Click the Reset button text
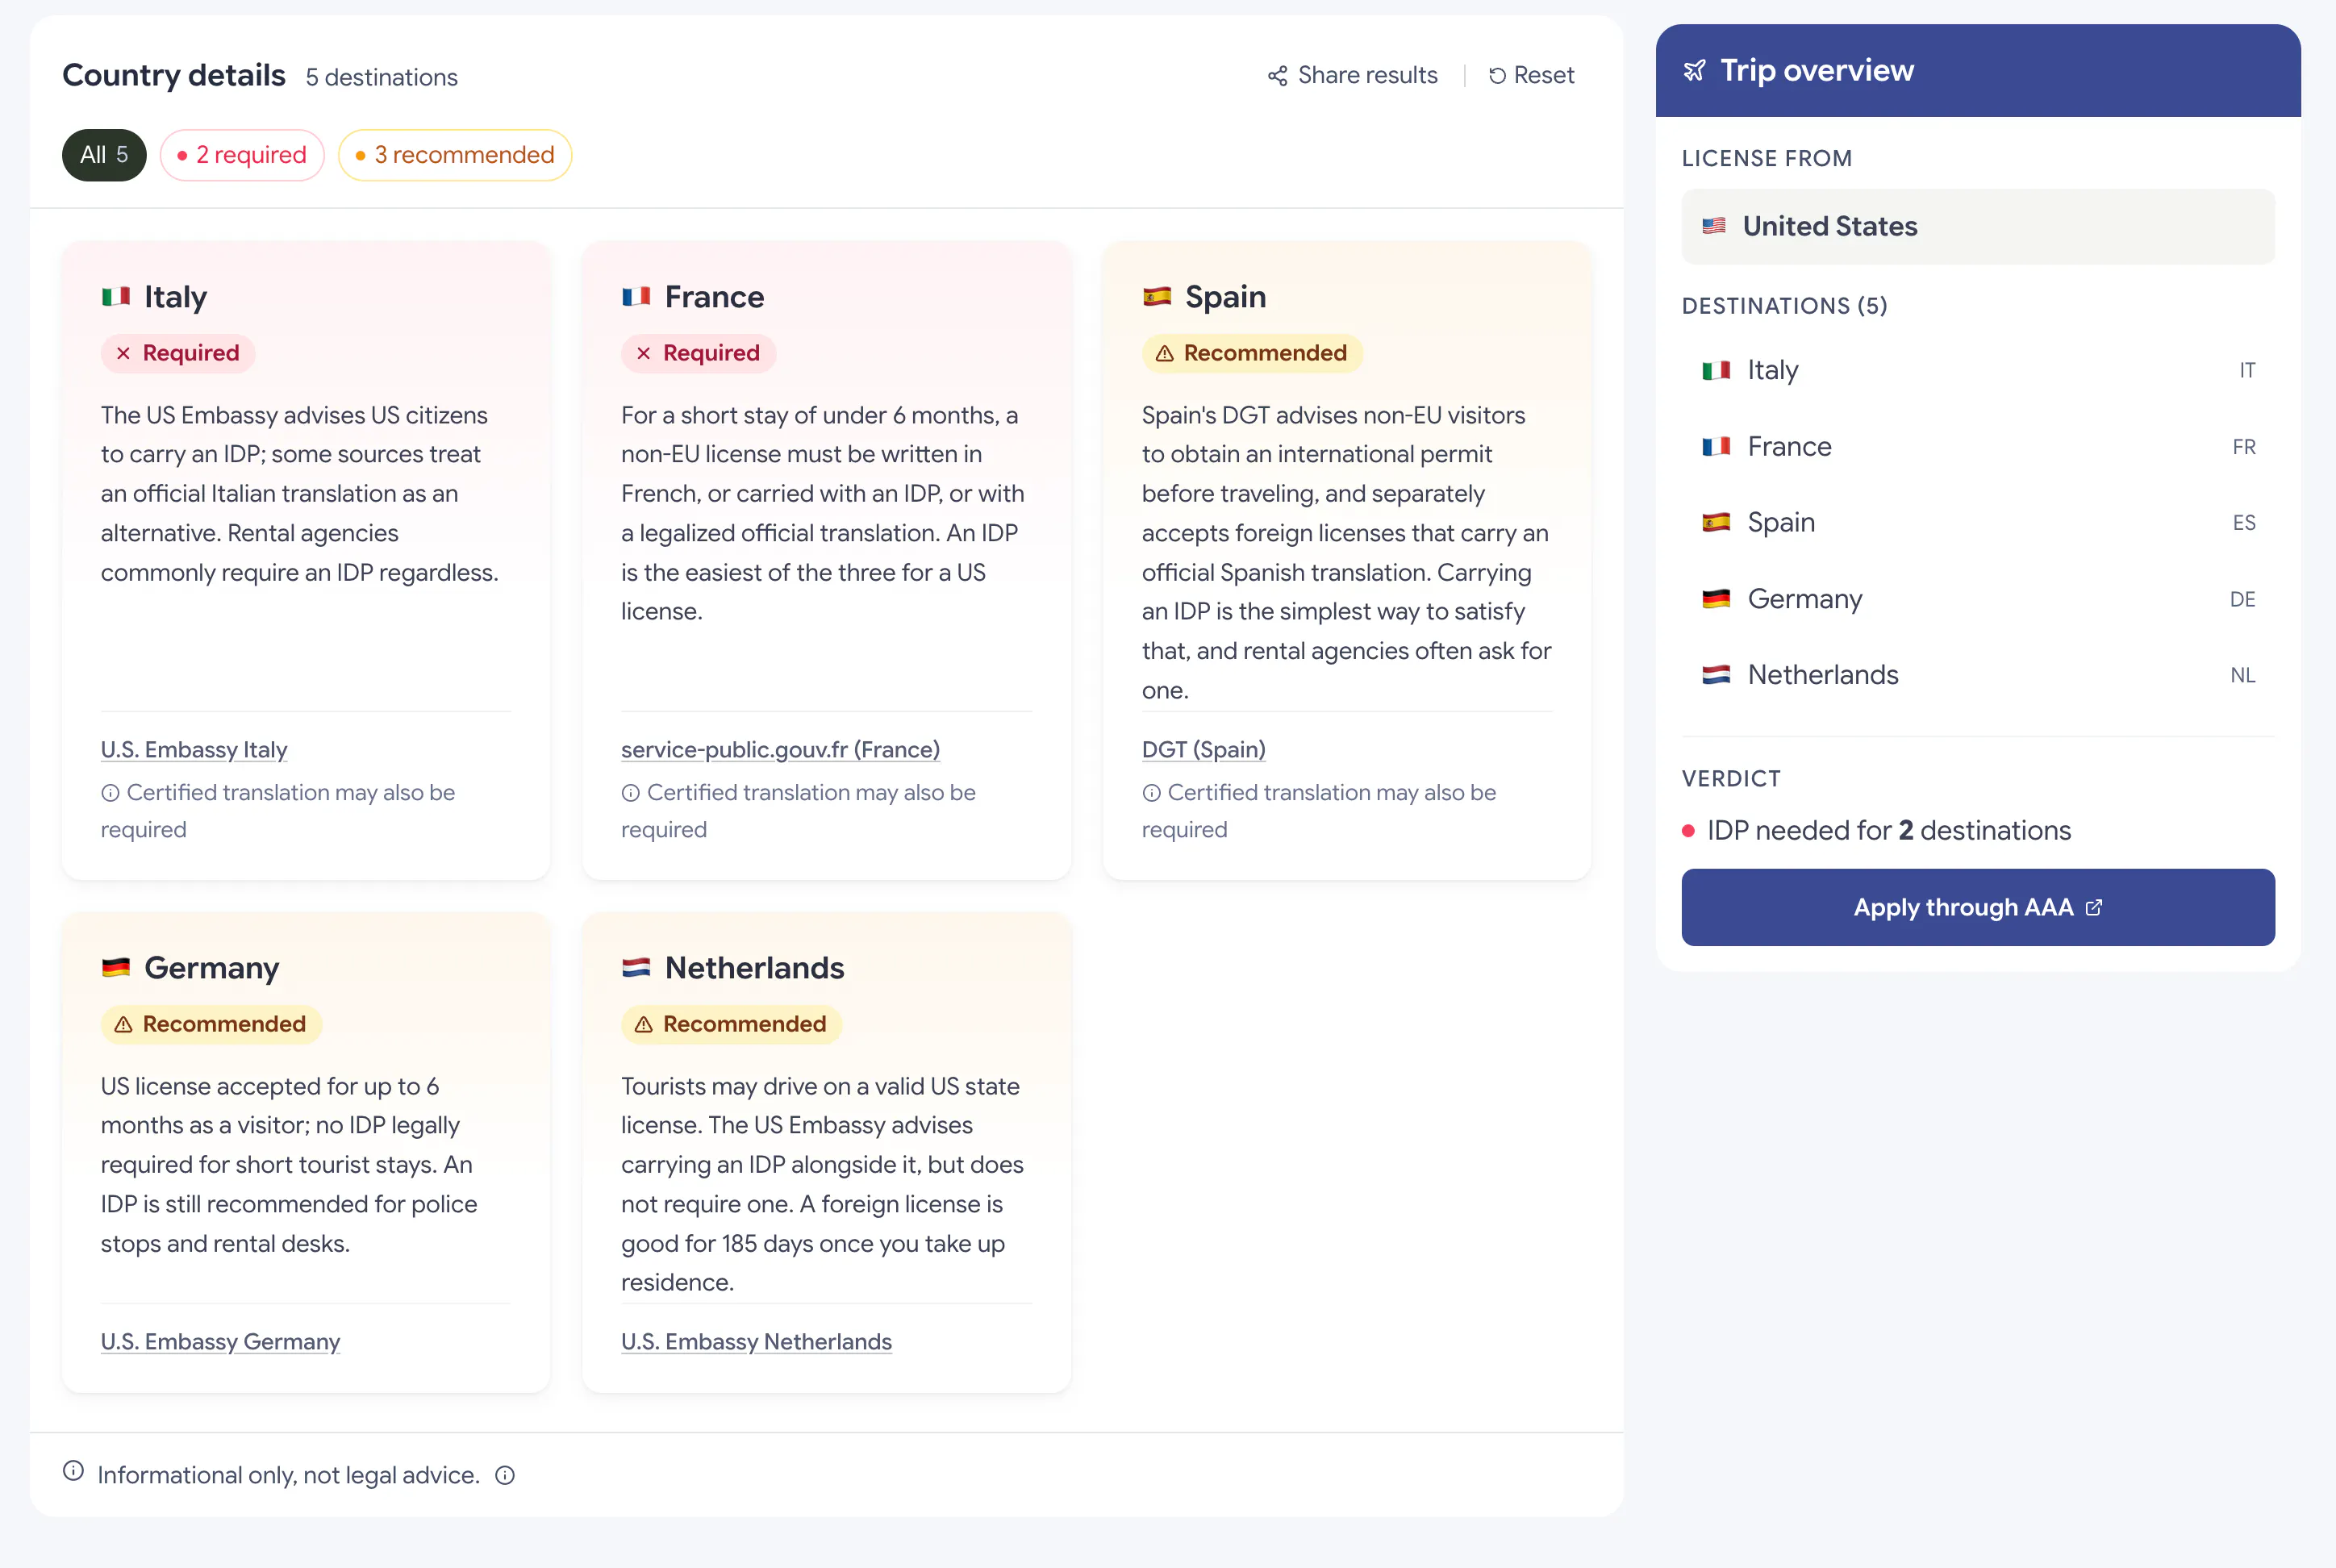The image size is (2336, 1568). pyautogui.click(x=1544, y=76)
